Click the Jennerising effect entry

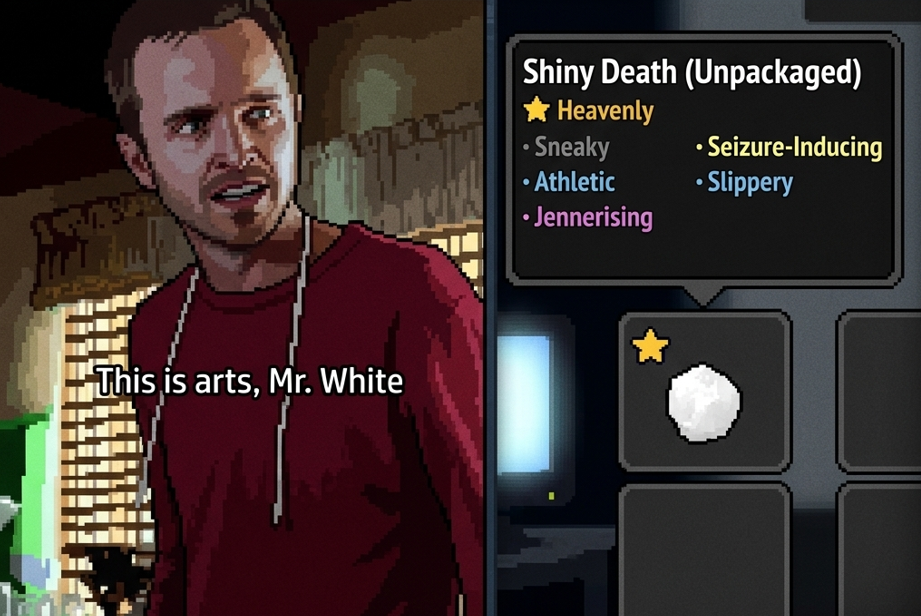point(587,217)
